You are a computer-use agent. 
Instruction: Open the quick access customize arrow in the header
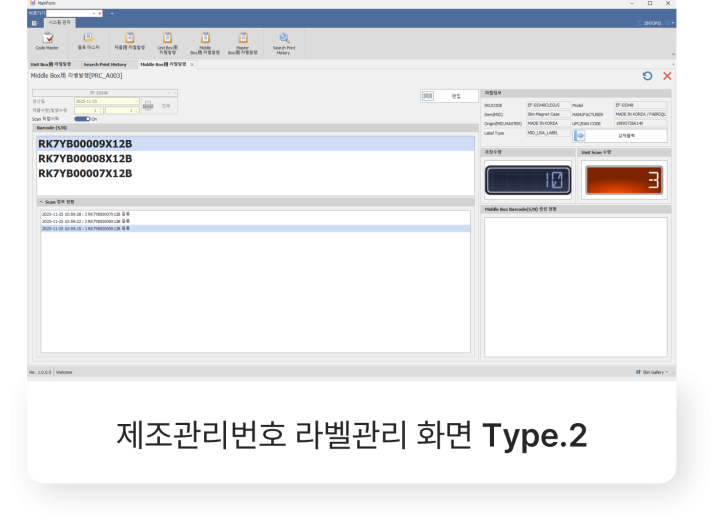click(x=112, y=13)
